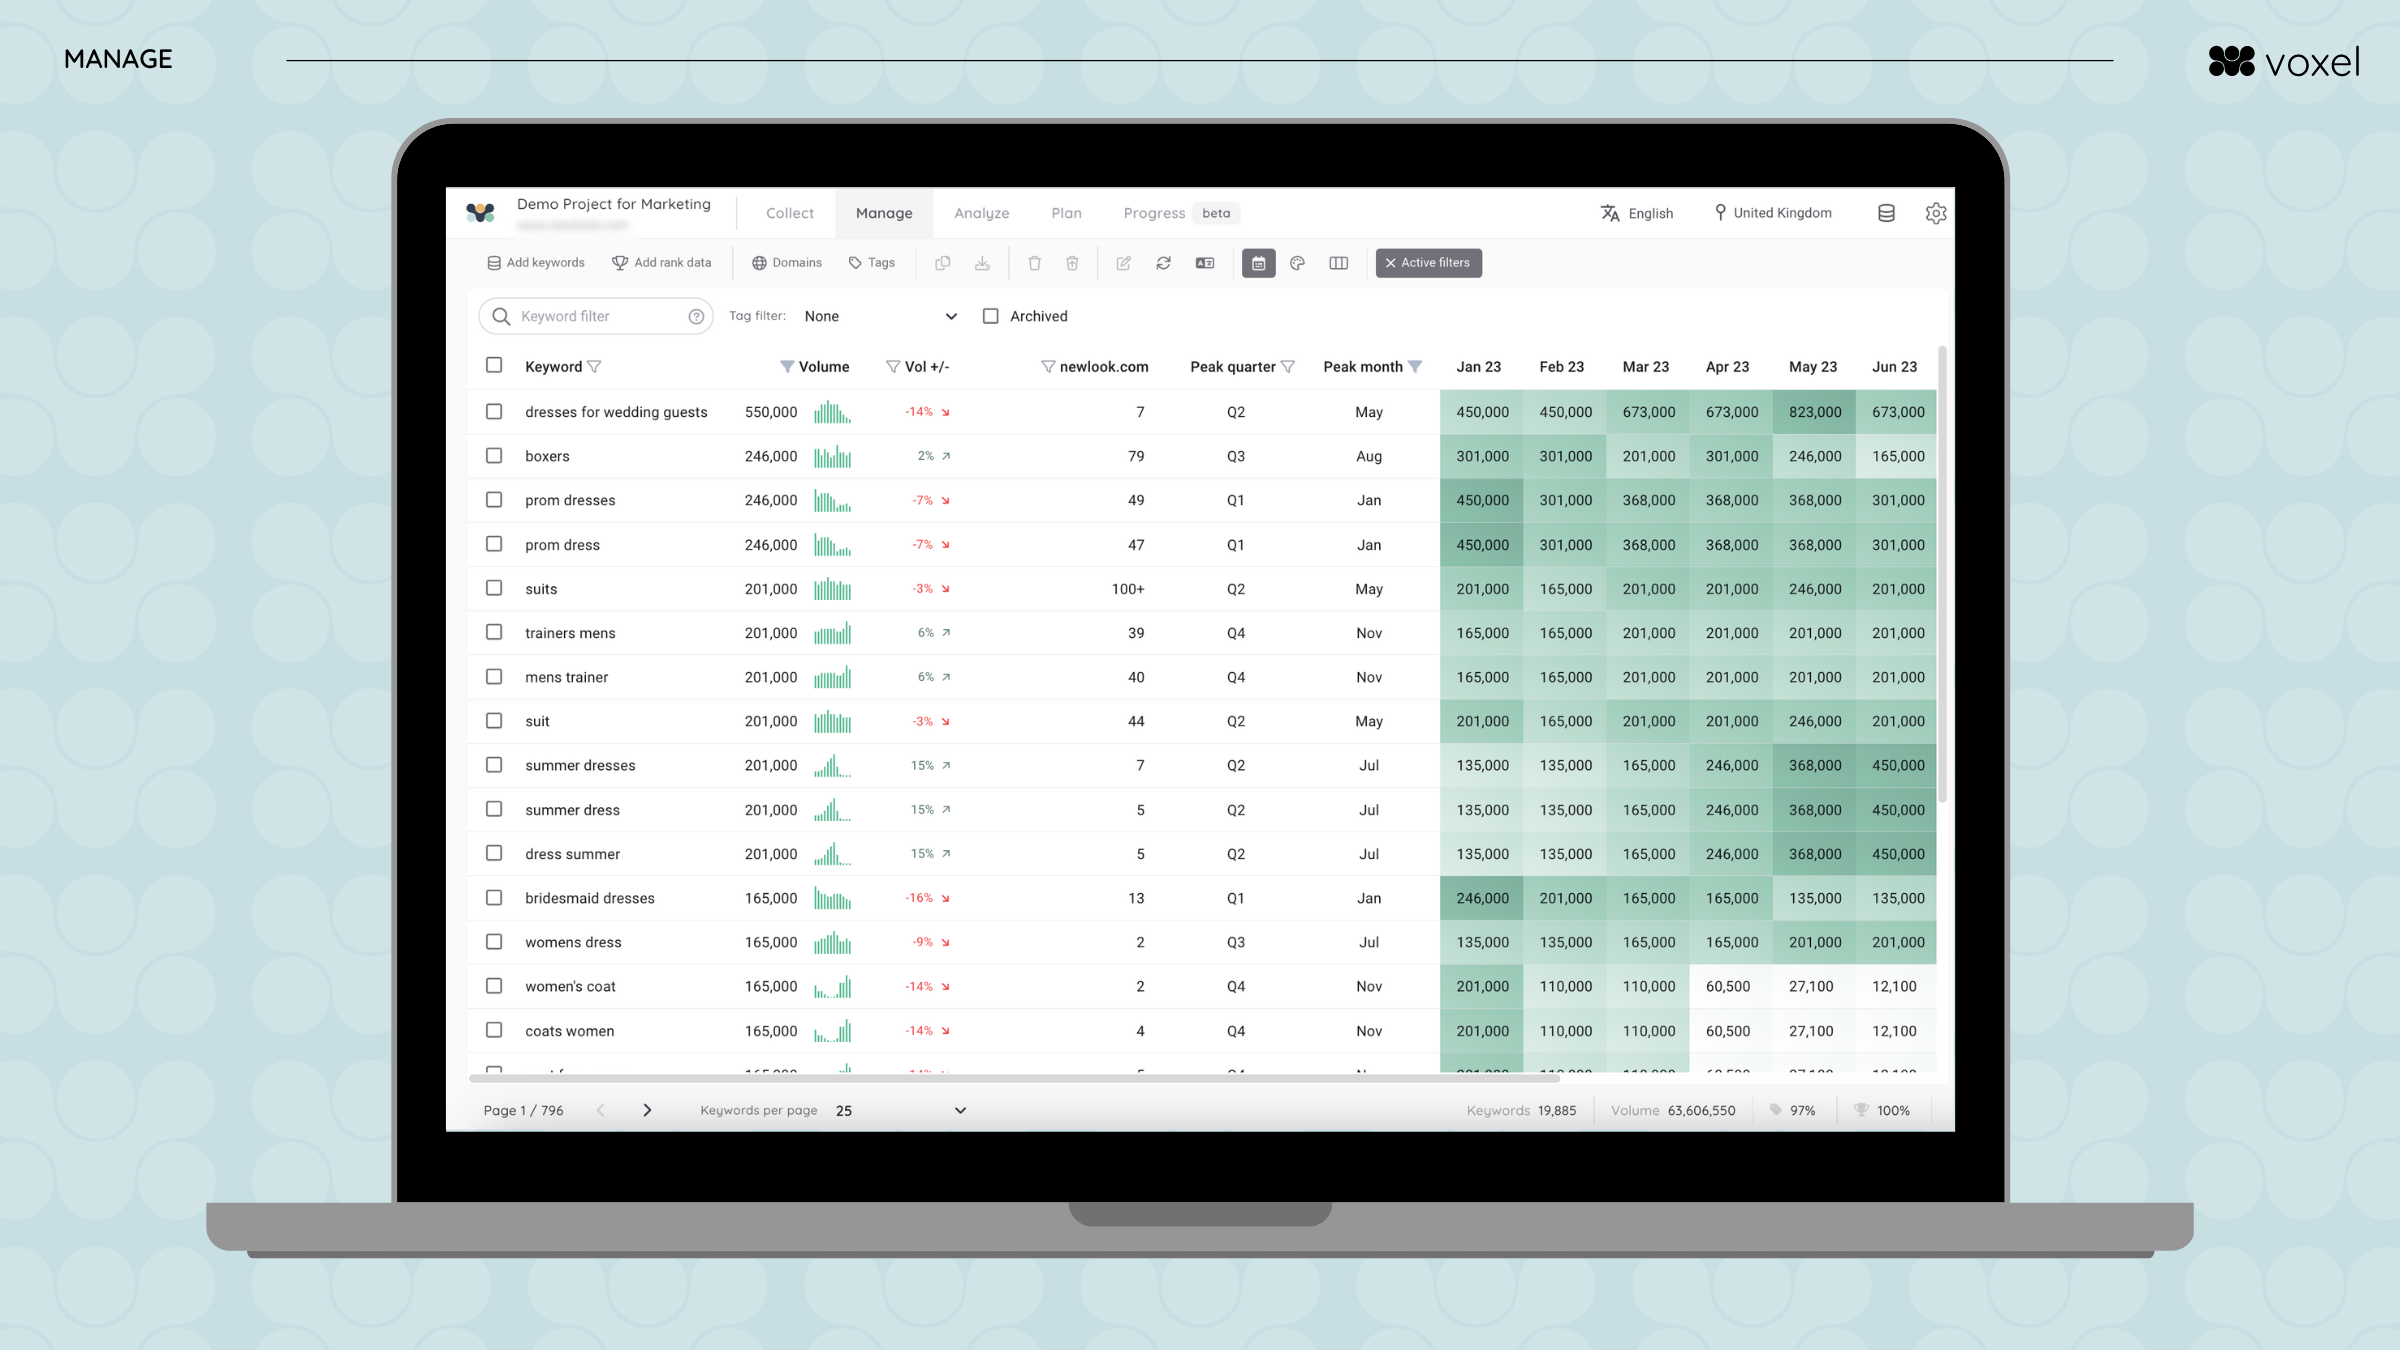
Task: Click Add keywords button
Action: (536, 263)
